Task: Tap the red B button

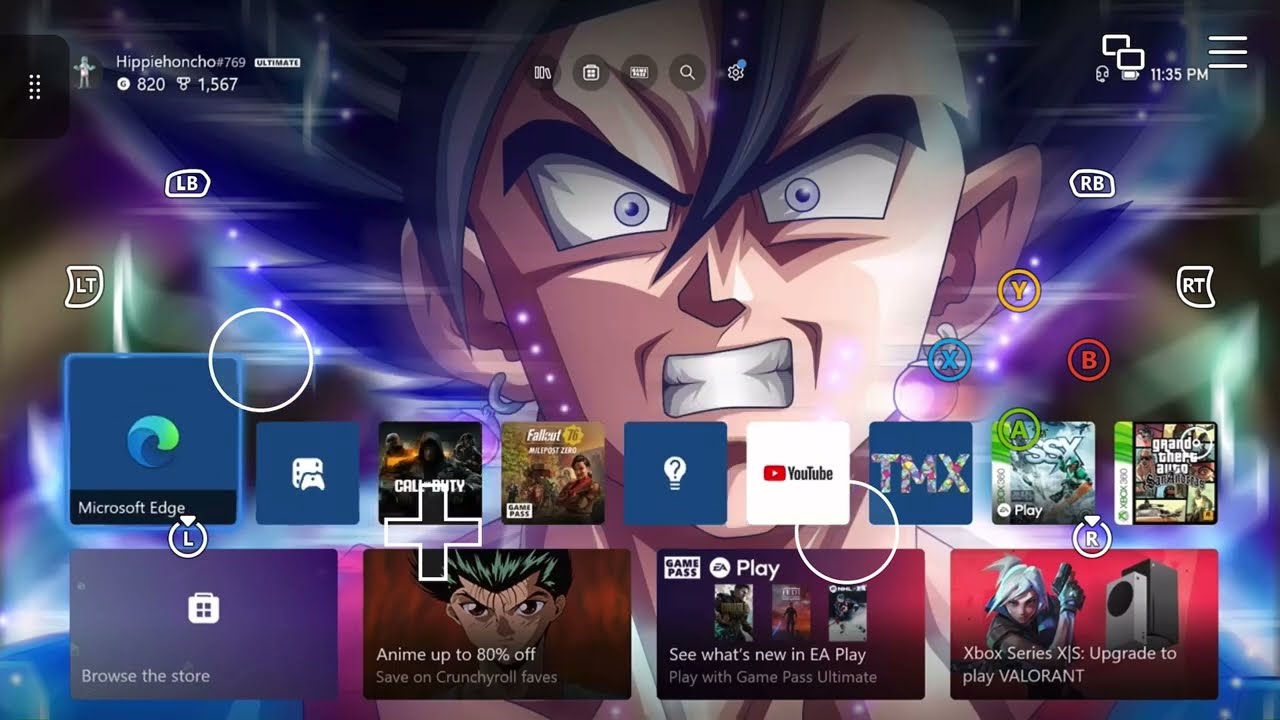Action: [1089, 360]
